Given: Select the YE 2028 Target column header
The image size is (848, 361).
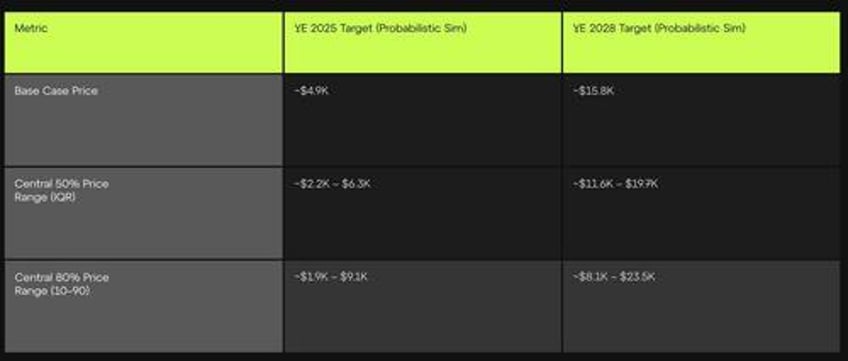Looking at the screenshot, I should point(701,42).
